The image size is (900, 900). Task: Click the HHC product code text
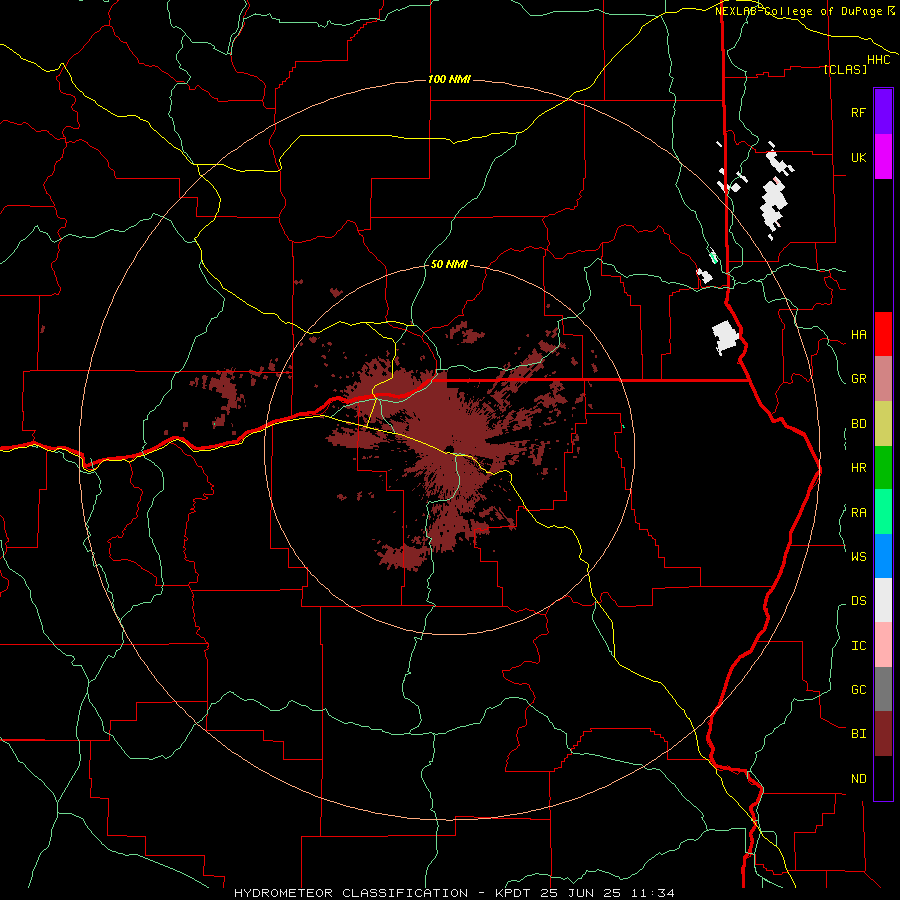[x=878, y=60]
